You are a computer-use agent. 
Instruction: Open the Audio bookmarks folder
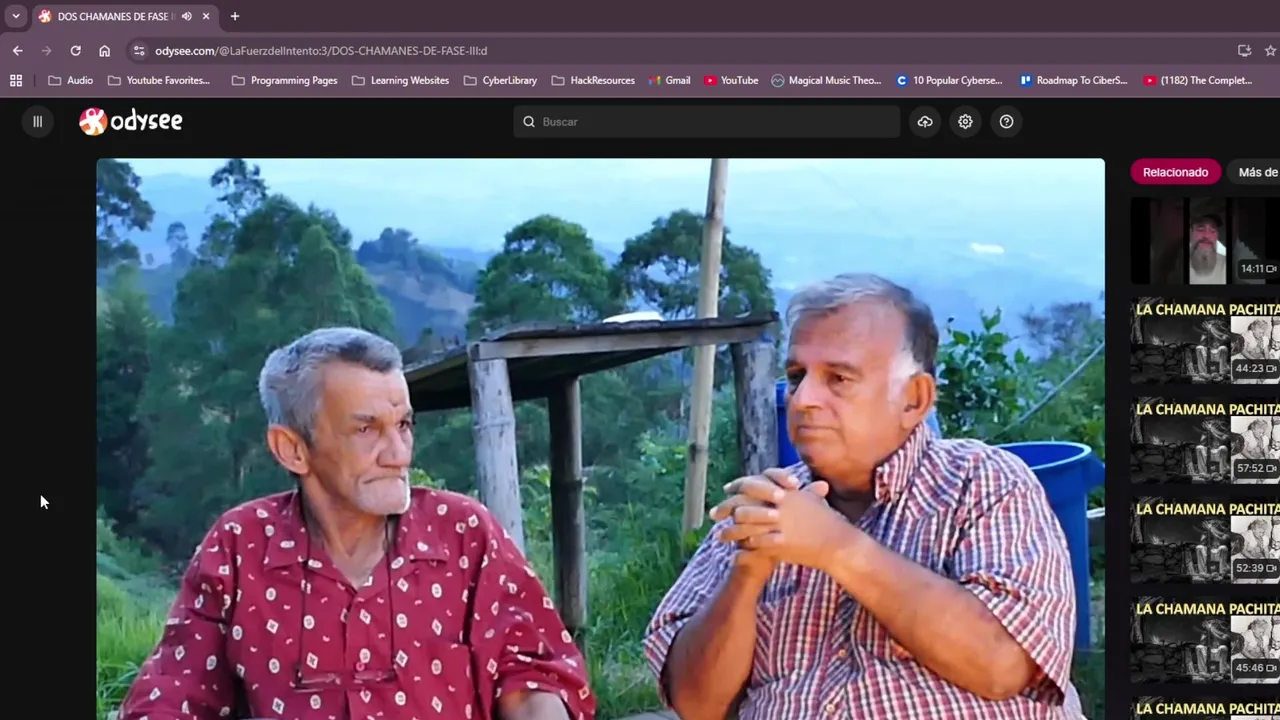coord(70,80)
